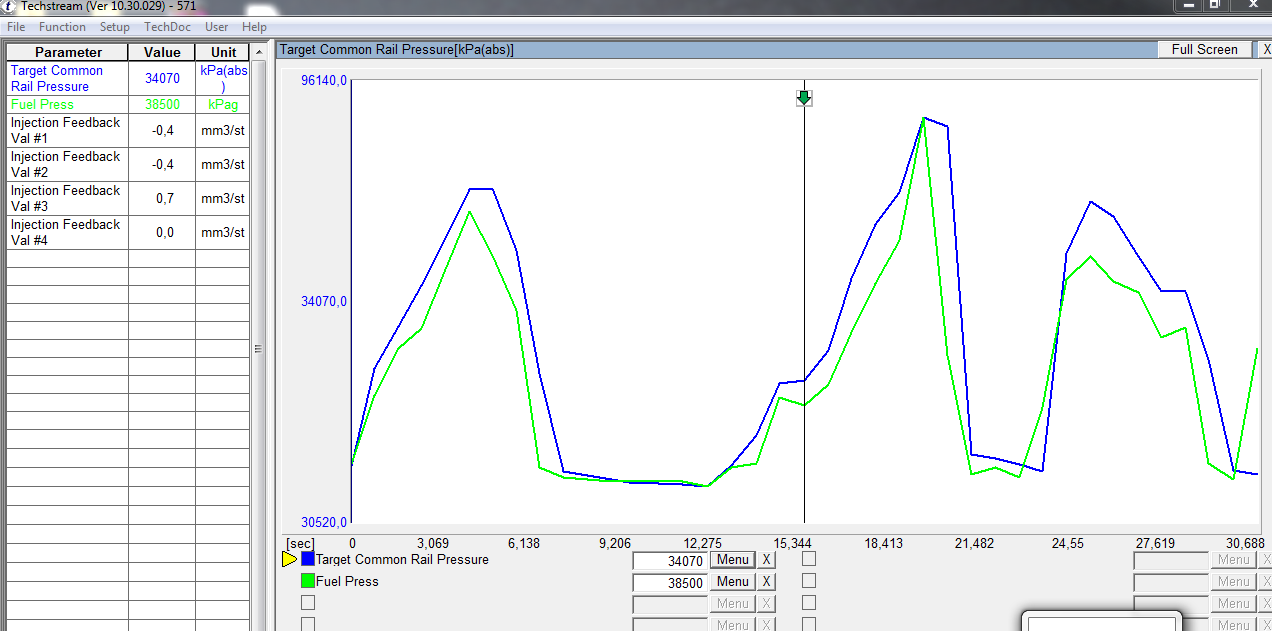Toggle the checkbox right of Target Rail Pressure row

click(x=809, y=560)
